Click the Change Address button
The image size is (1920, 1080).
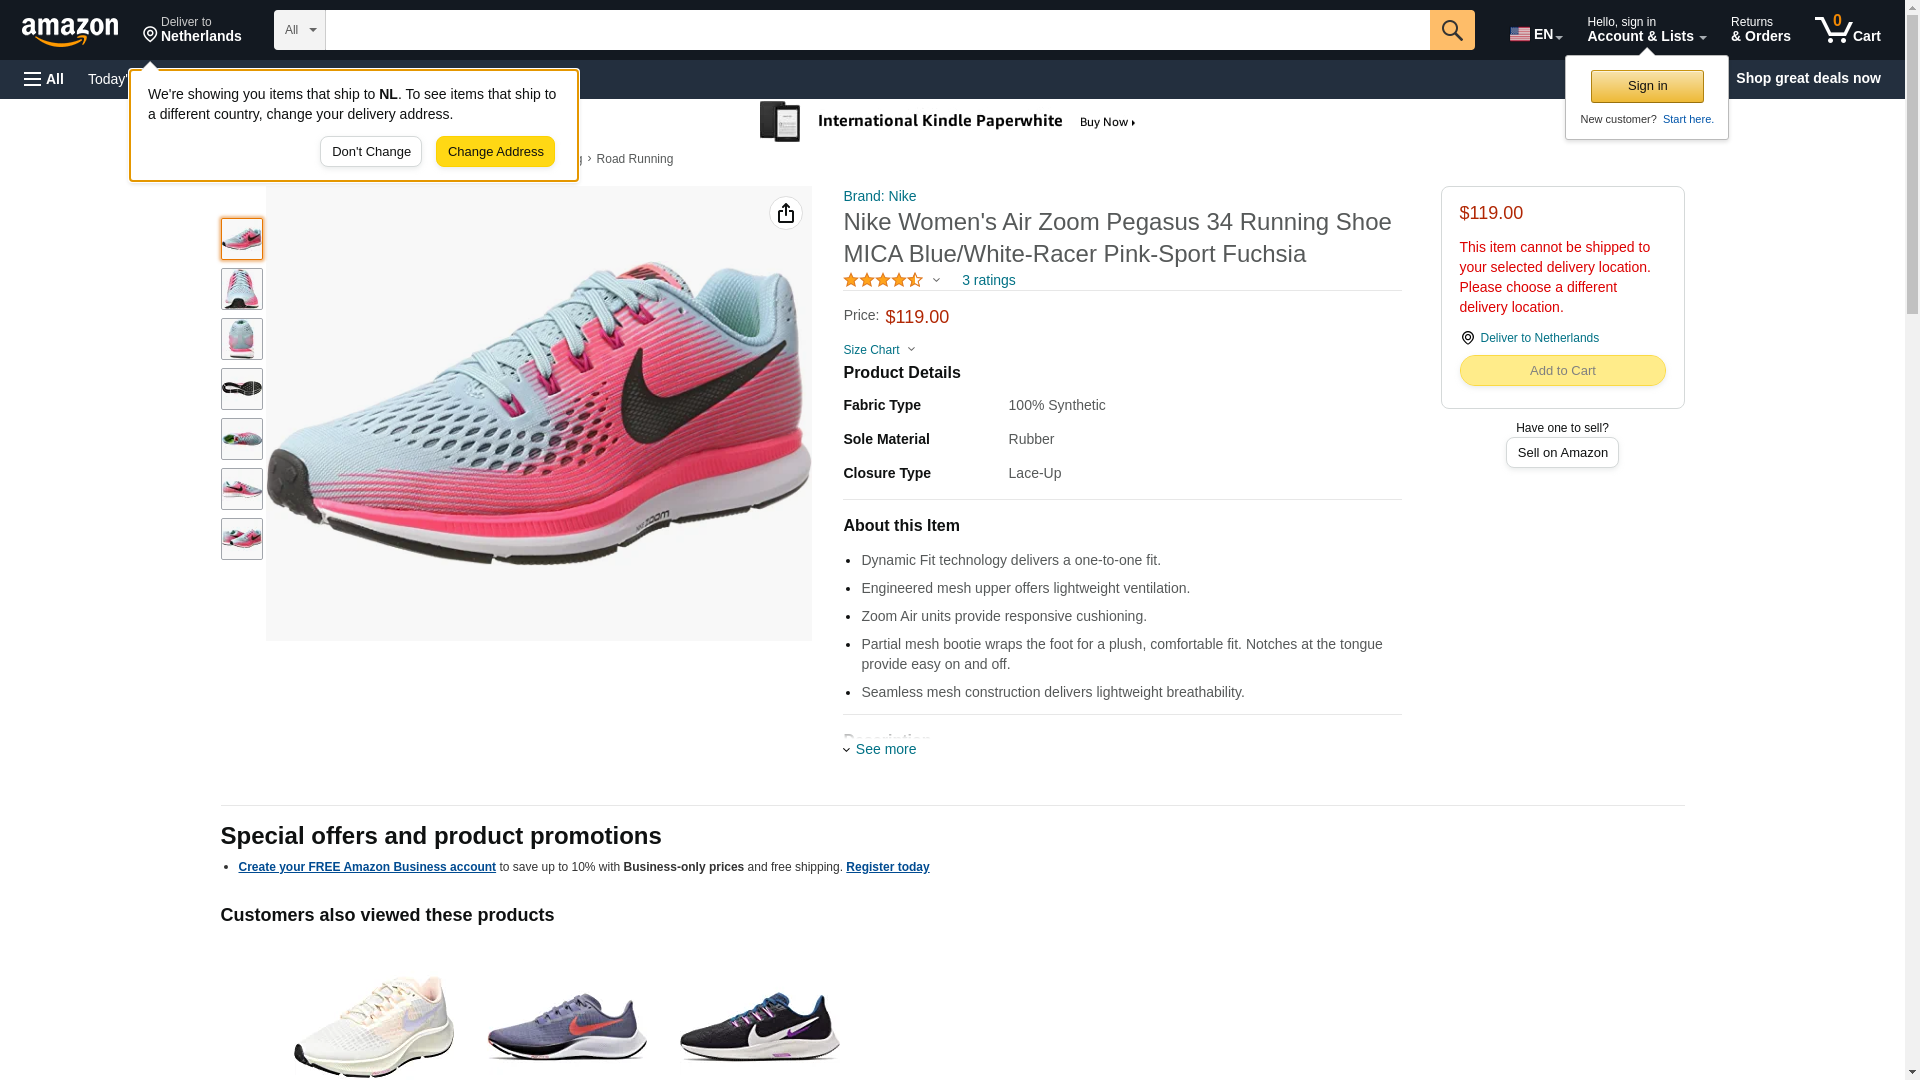coord(495,152)
